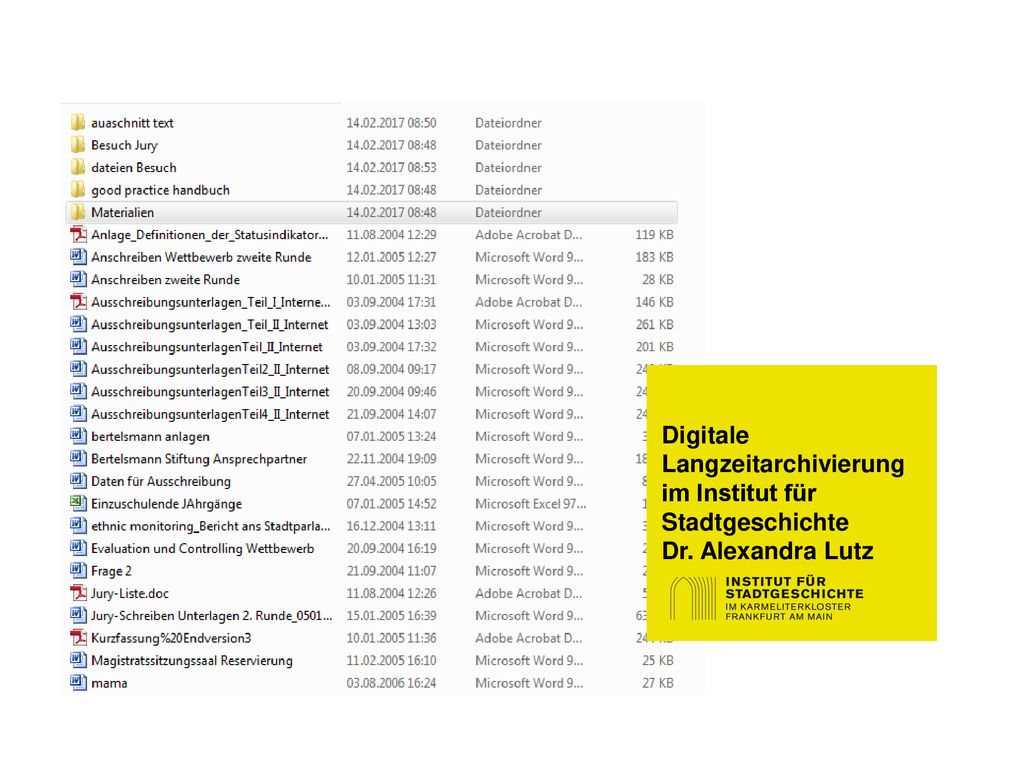The image size is (1024, 768).
Task: Click title Digitale Langzeitarchivierung on yellow box
Action: tap(782, 449)
